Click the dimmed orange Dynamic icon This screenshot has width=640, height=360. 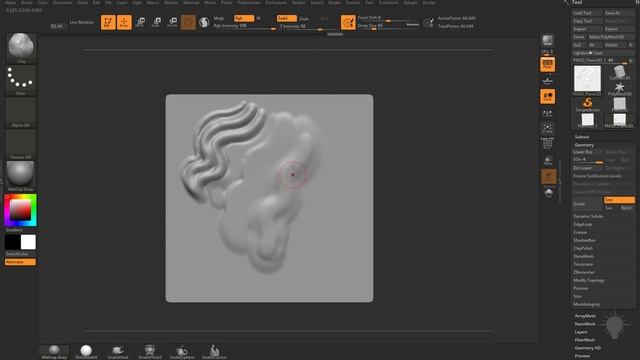coord(549,177)
